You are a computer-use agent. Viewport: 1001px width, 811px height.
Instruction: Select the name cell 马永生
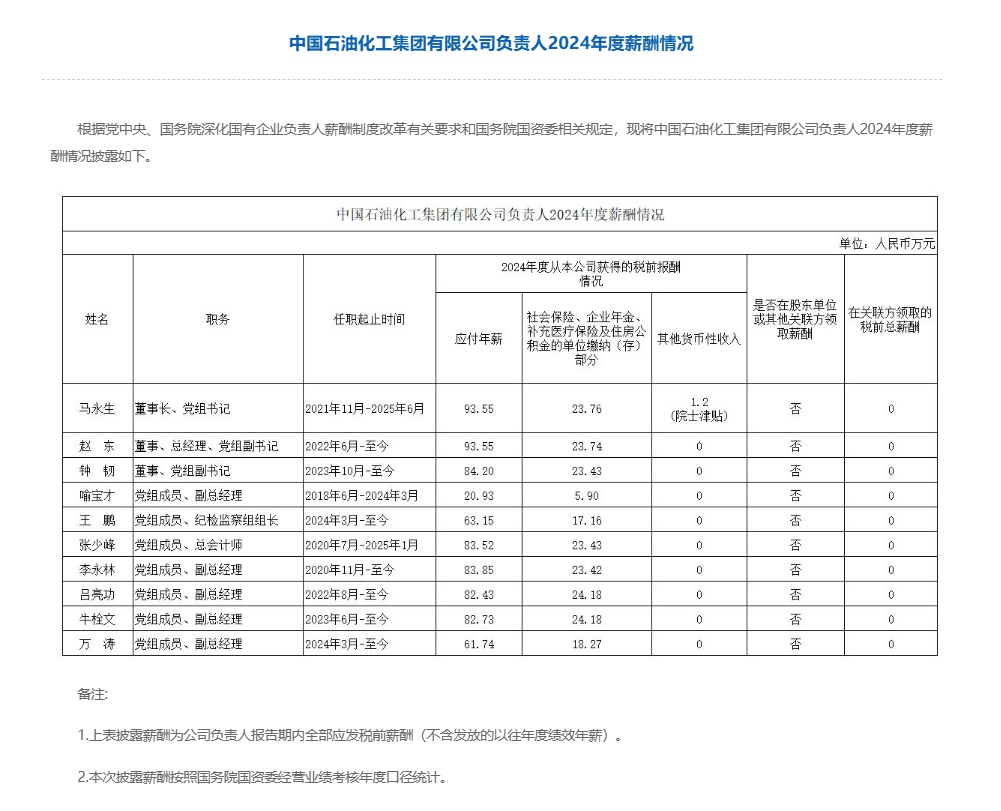[97, 408]
